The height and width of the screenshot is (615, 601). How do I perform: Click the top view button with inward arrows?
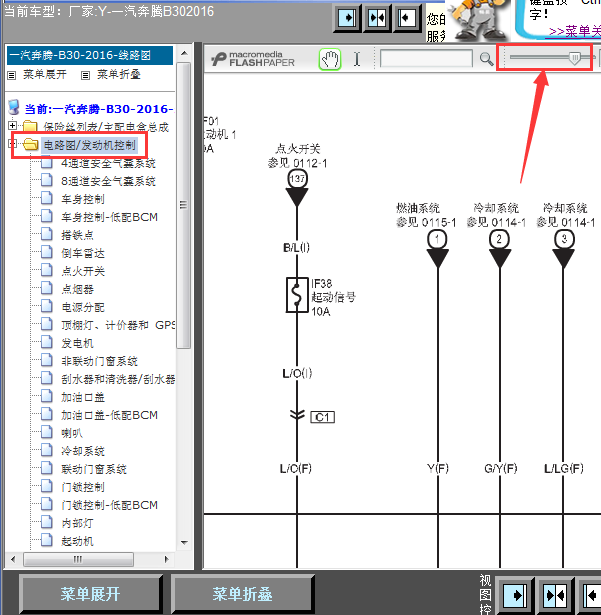click(377, 18)
